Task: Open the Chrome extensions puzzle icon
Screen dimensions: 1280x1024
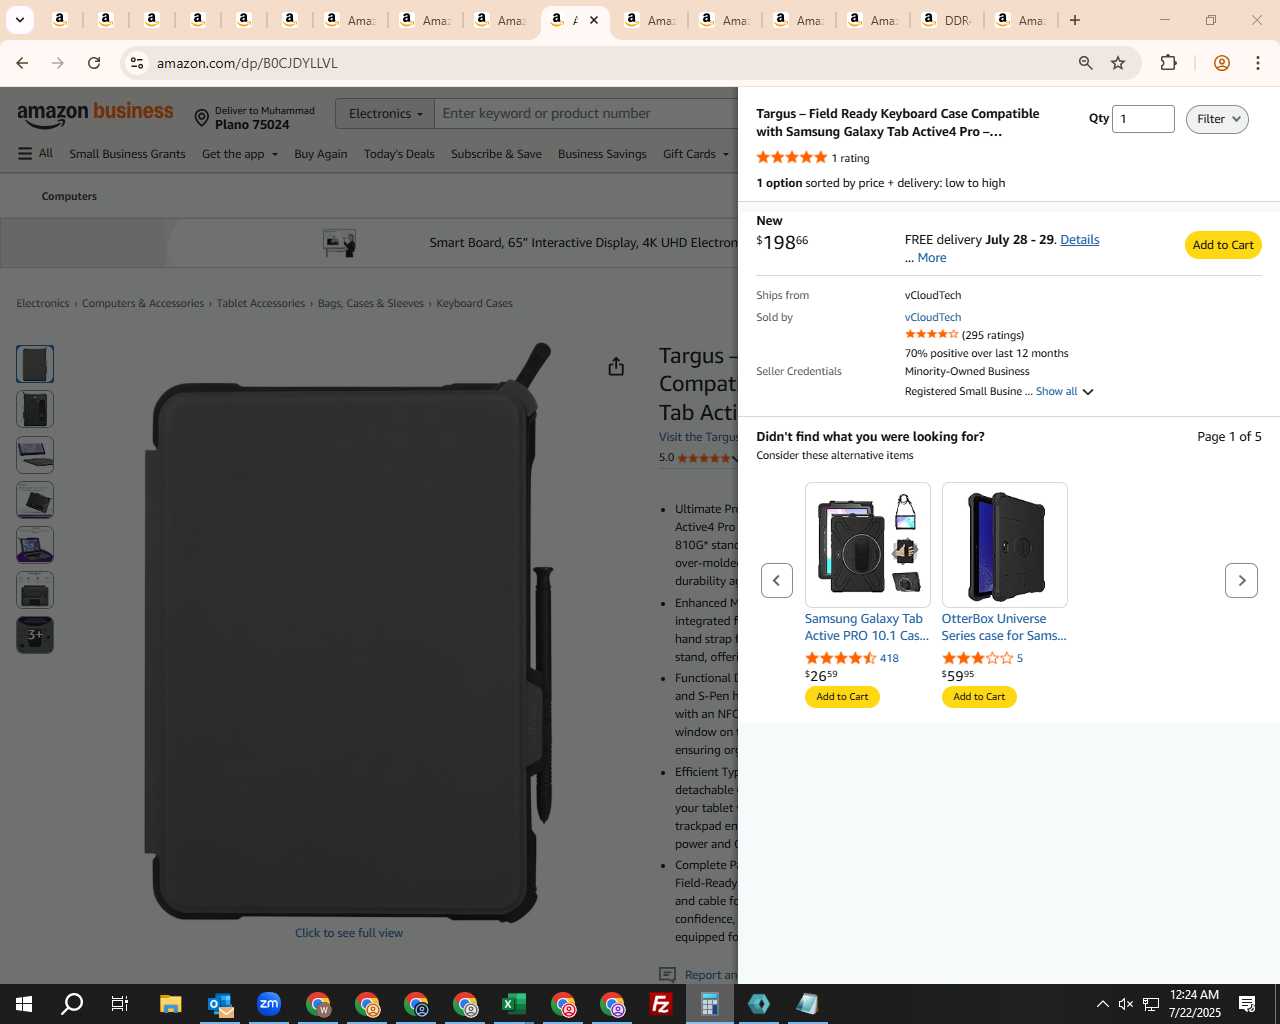Action: [x=1168, y=63]
